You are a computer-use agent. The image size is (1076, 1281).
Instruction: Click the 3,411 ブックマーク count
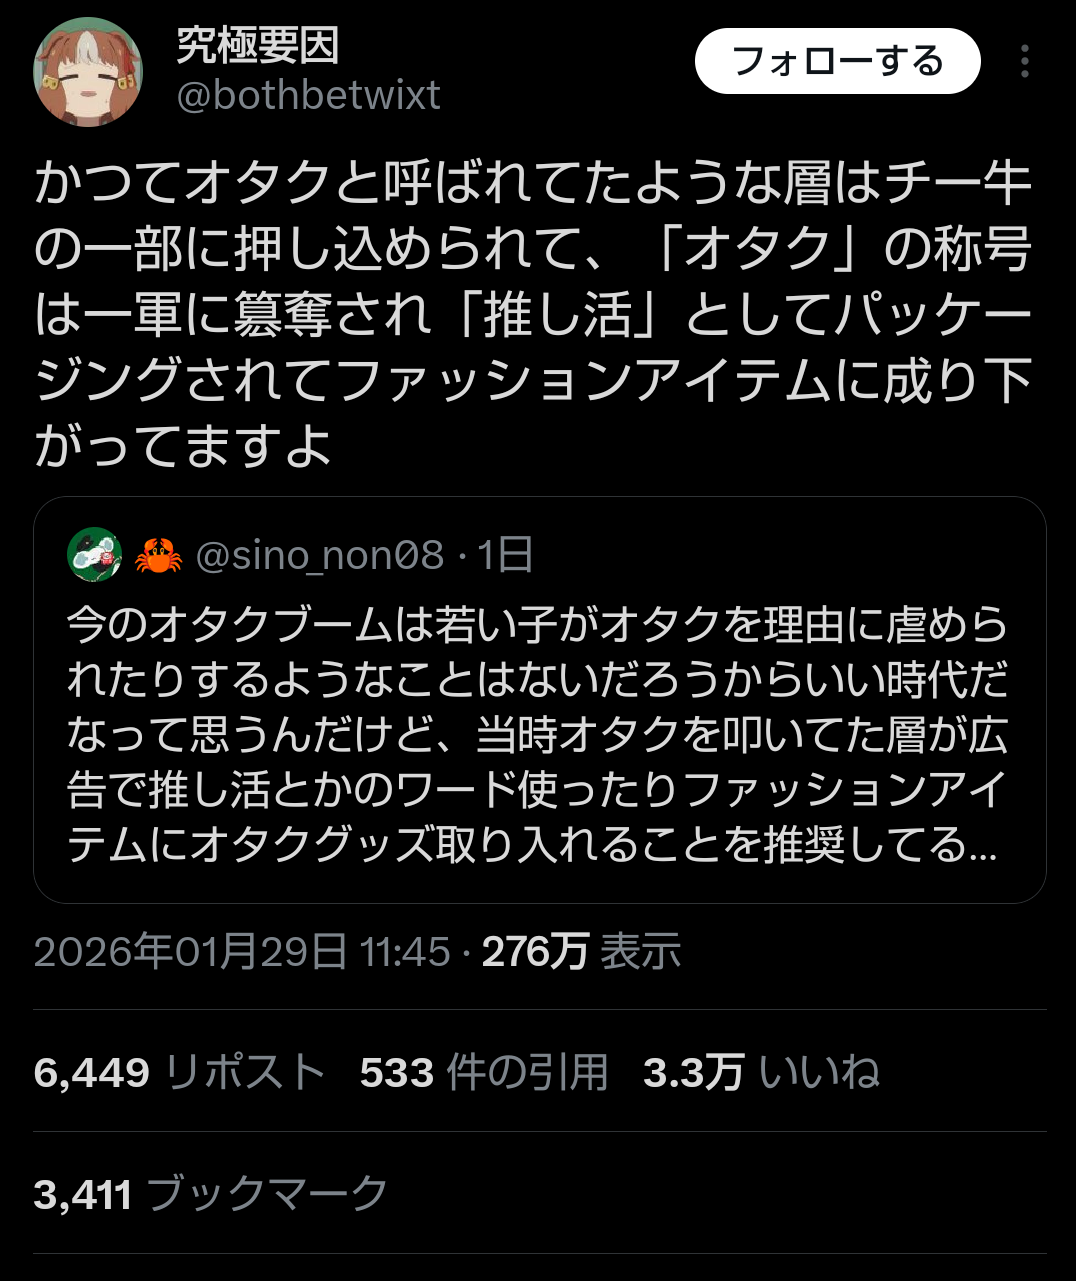211,1194
